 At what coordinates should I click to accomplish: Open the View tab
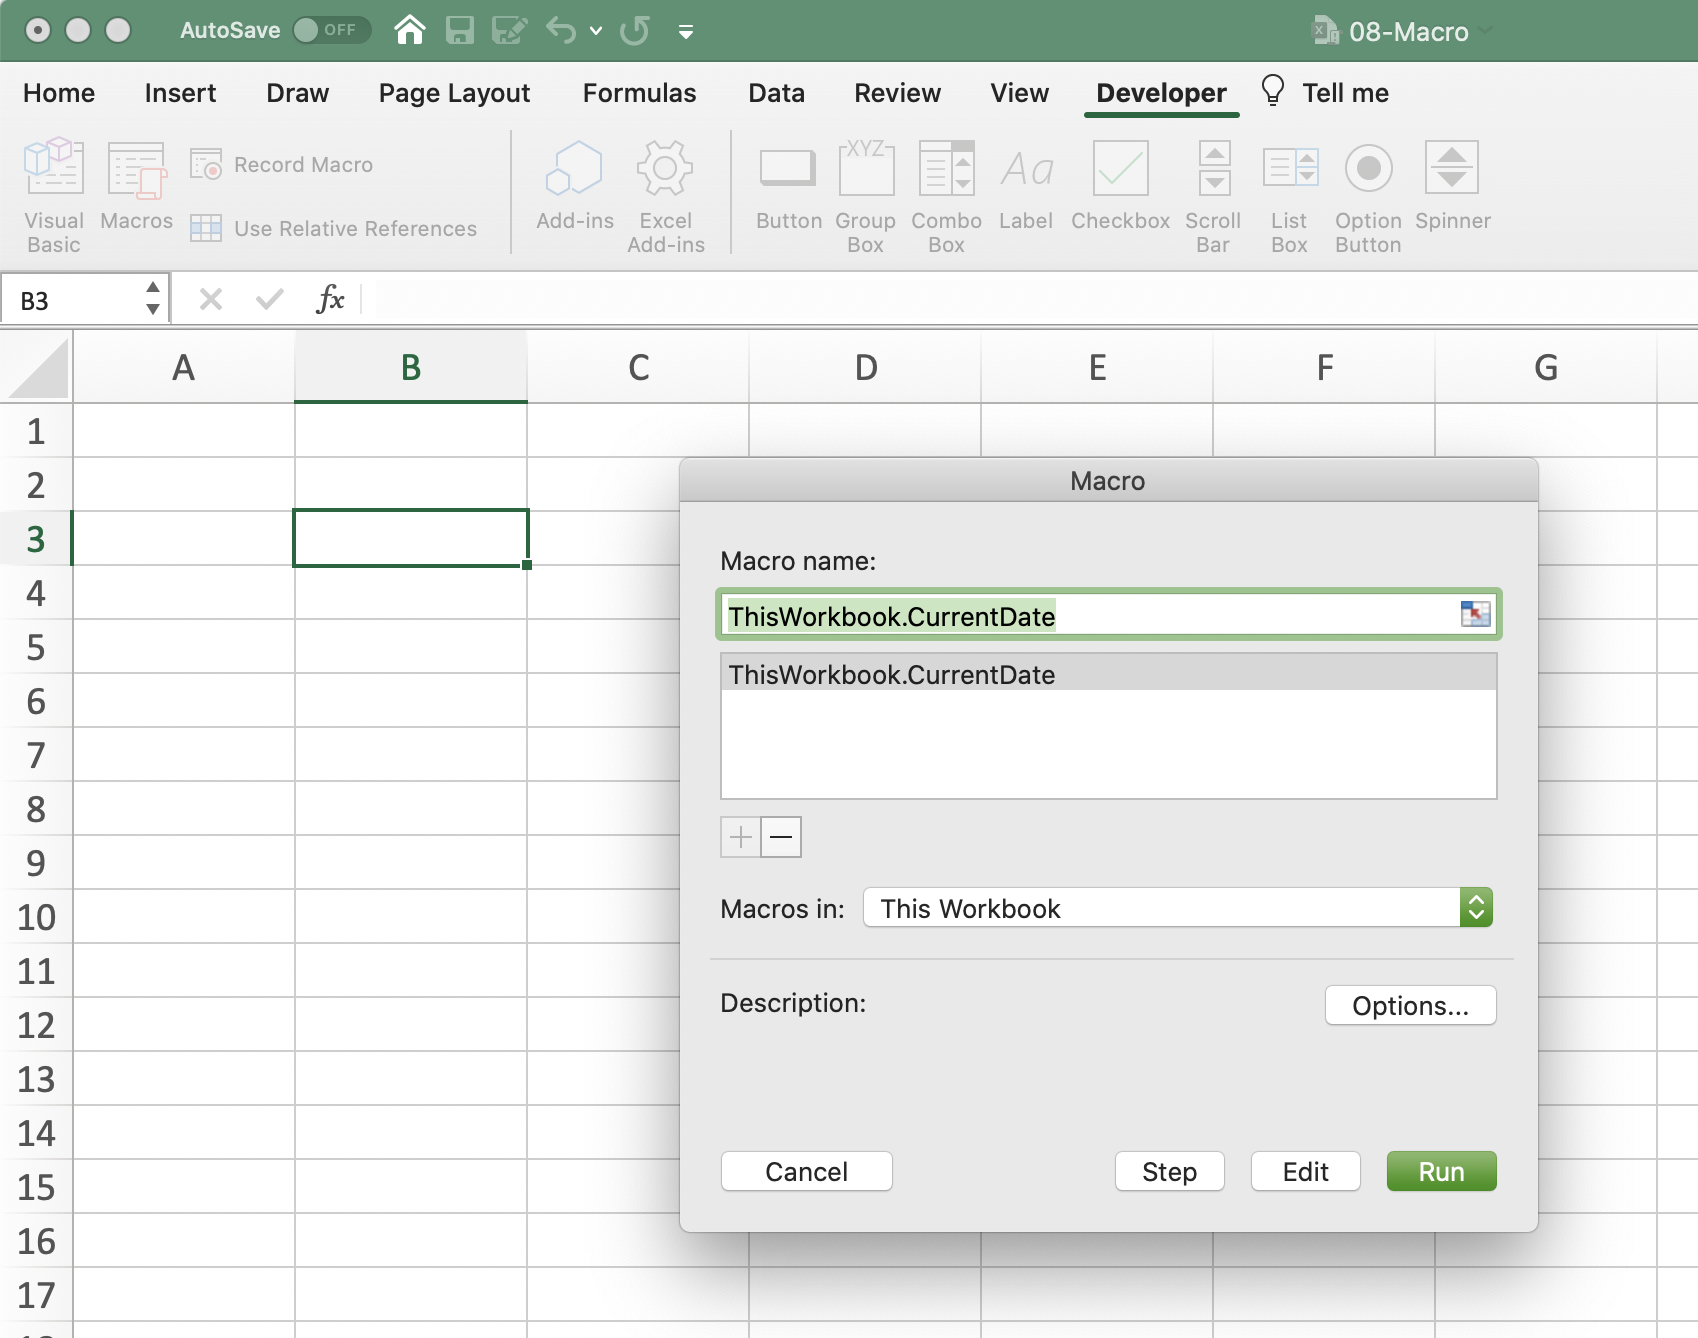coord(1019,93)
